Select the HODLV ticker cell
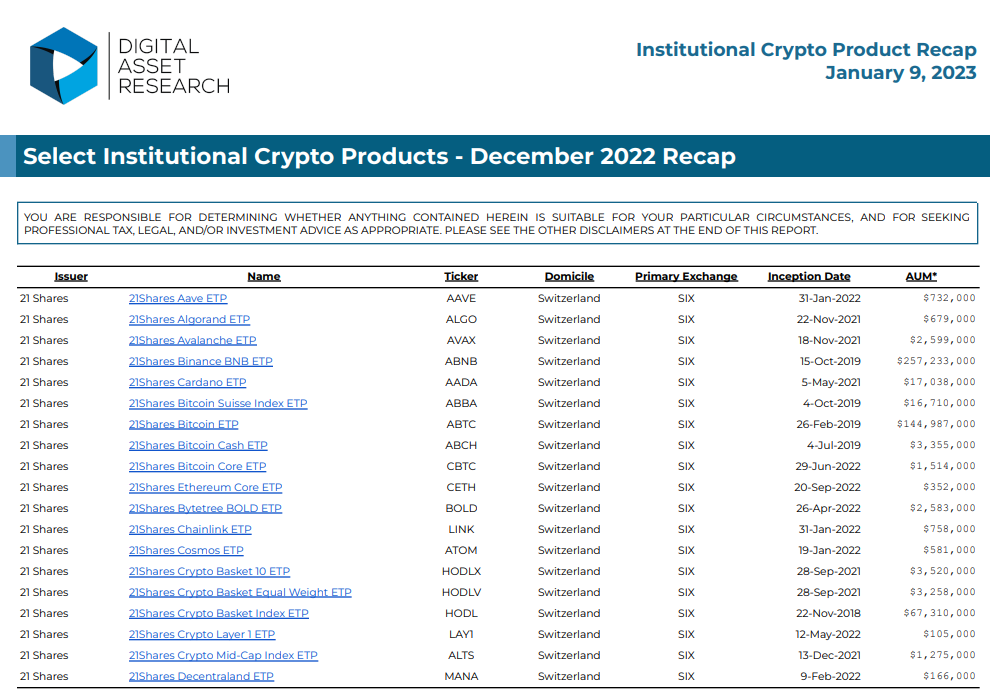The image size is (990, 698). [x=461, y=592]
